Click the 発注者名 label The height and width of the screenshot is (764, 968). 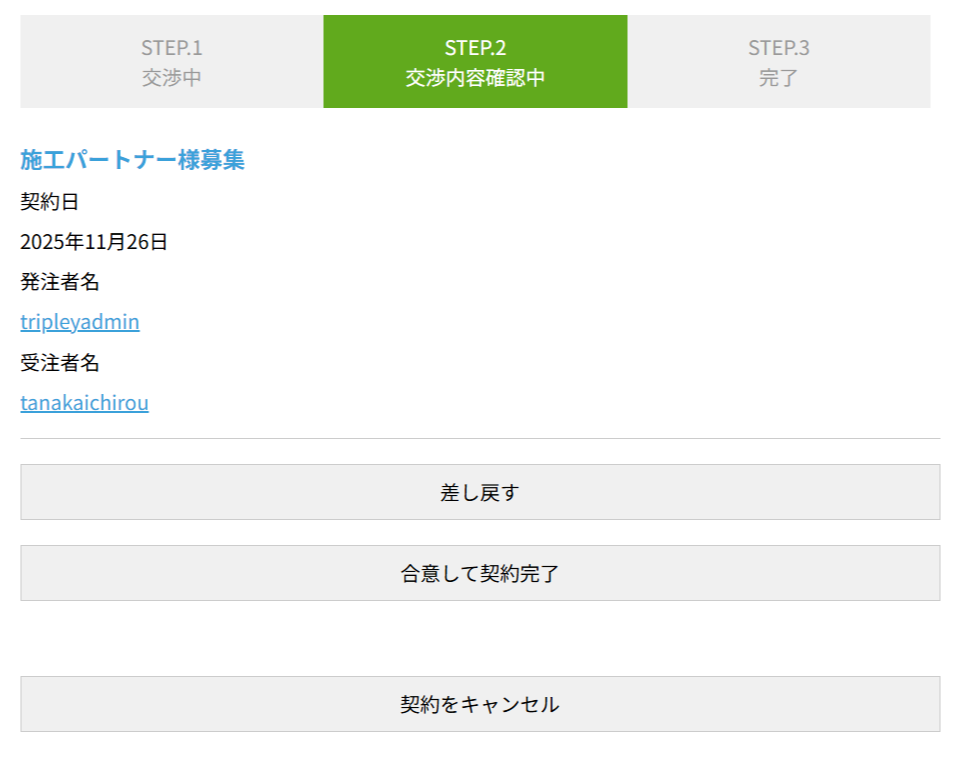pyautogui.click(x=60, y=282)
